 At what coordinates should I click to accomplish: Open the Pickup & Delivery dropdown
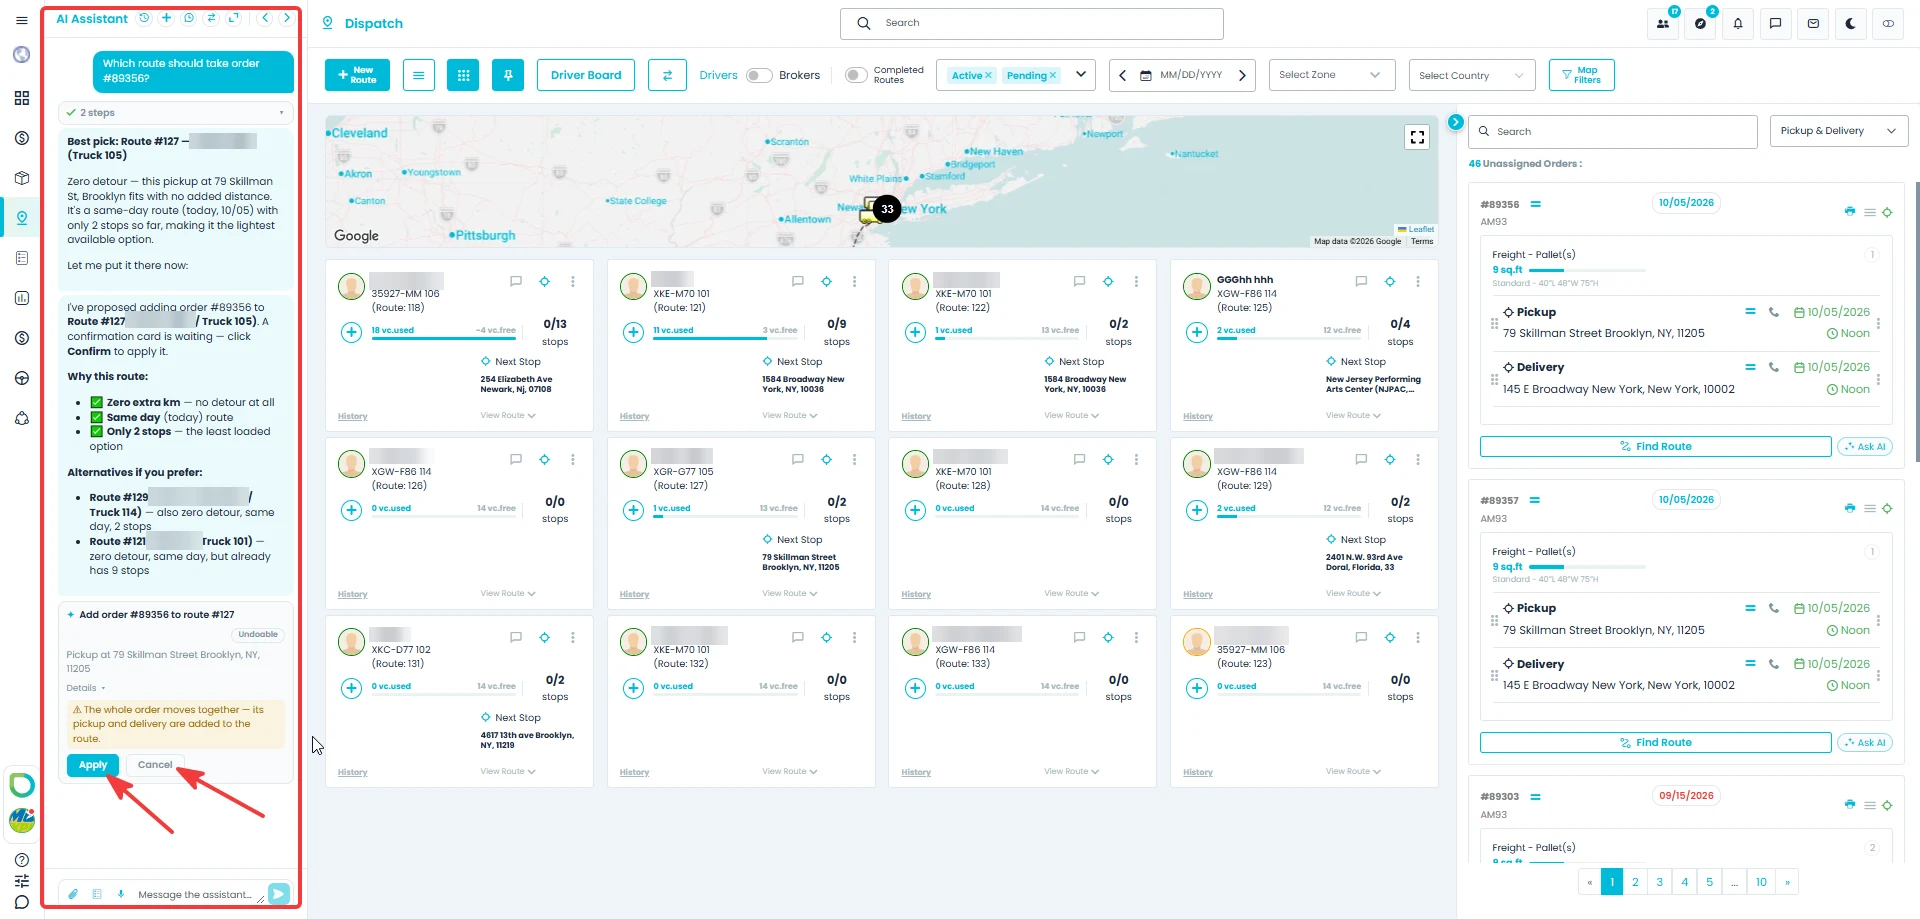coord(1838,131)
